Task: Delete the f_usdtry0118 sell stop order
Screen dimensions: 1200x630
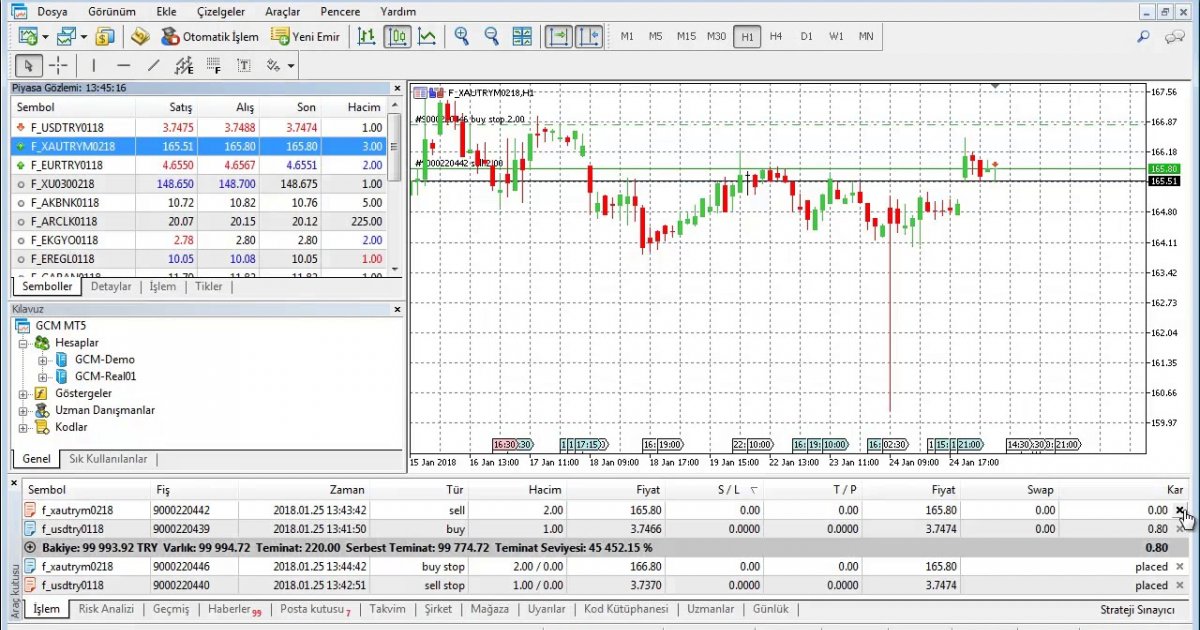Action: coord(1179,586)
